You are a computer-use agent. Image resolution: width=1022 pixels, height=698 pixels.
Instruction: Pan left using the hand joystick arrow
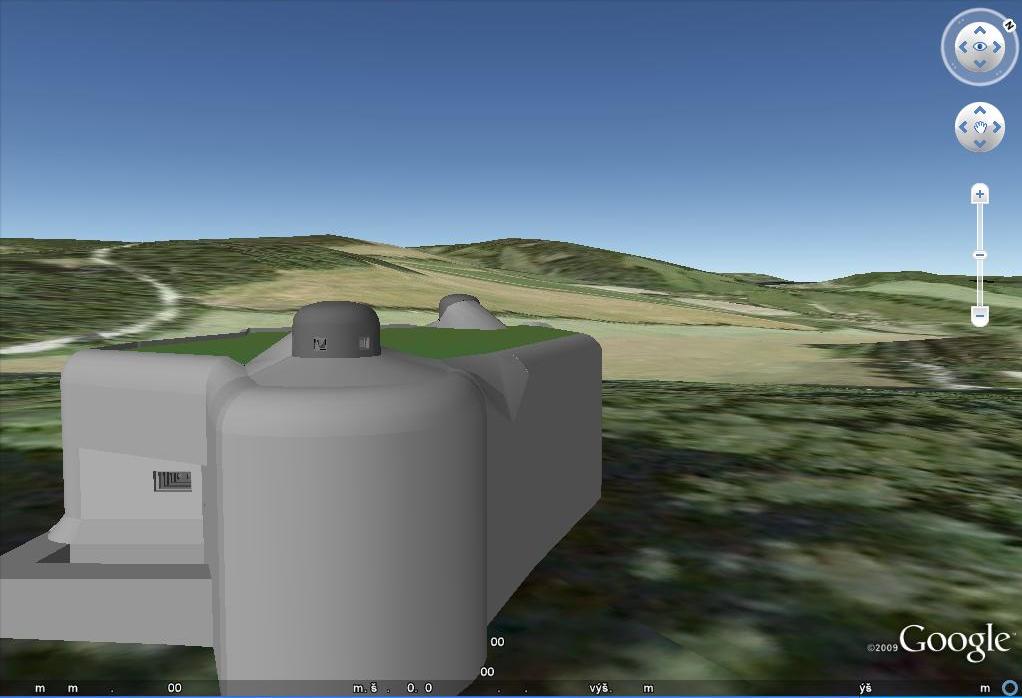click(963, 127)
